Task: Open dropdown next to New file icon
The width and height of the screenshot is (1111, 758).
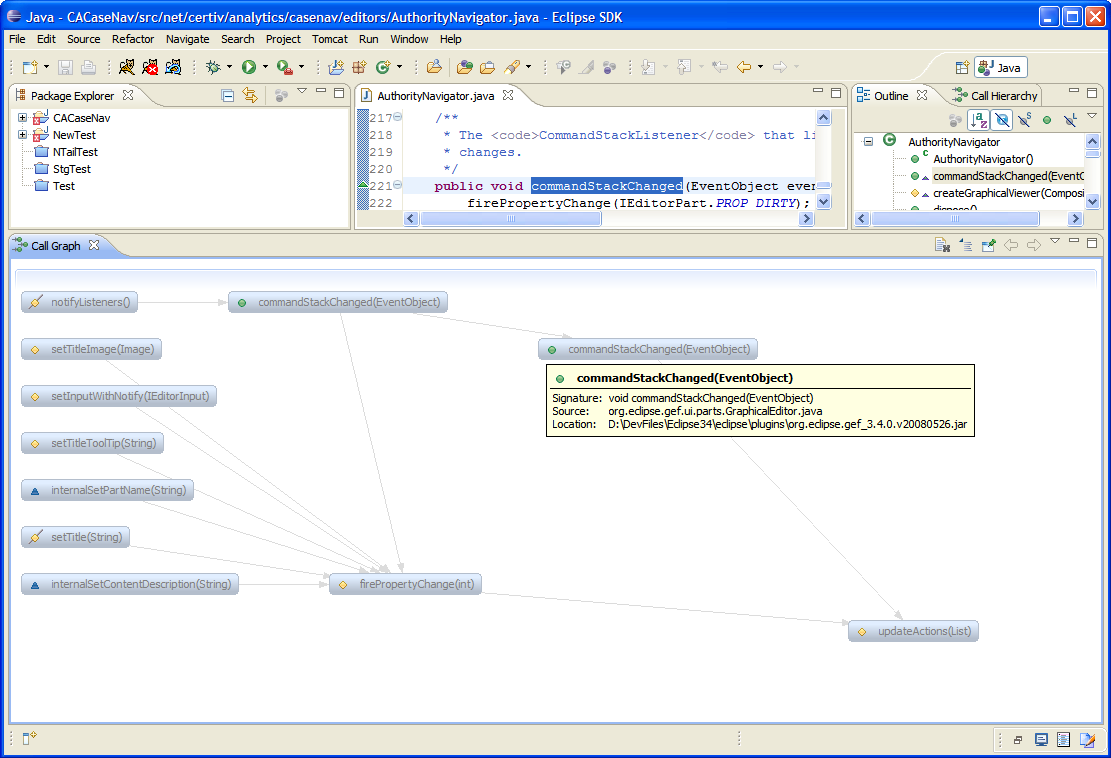Action: (46, 67)
